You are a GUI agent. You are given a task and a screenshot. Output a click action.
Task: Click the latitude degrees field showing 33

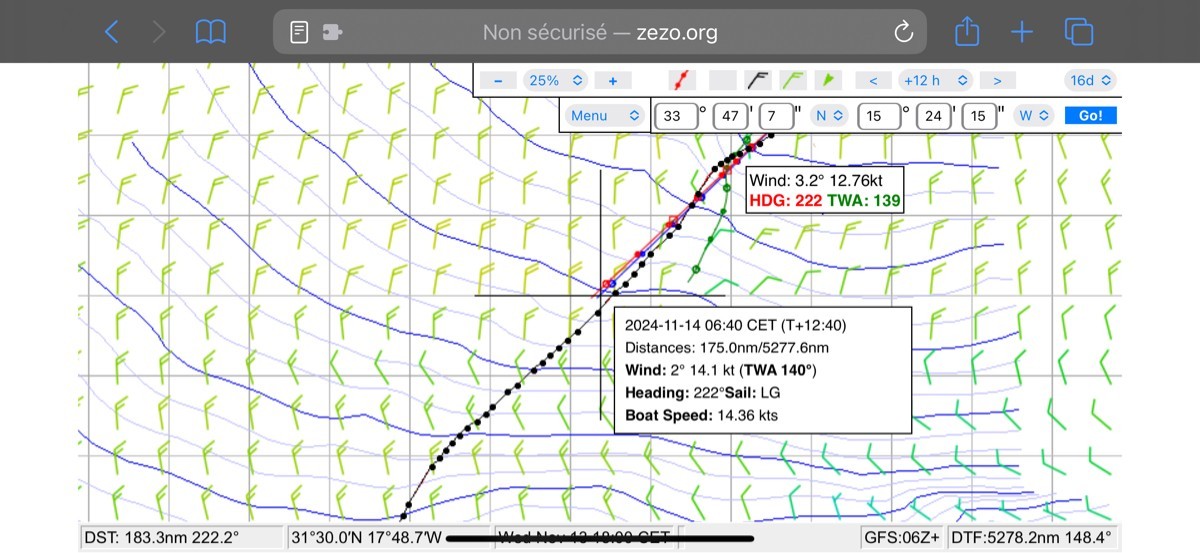(x=673, y=116)
